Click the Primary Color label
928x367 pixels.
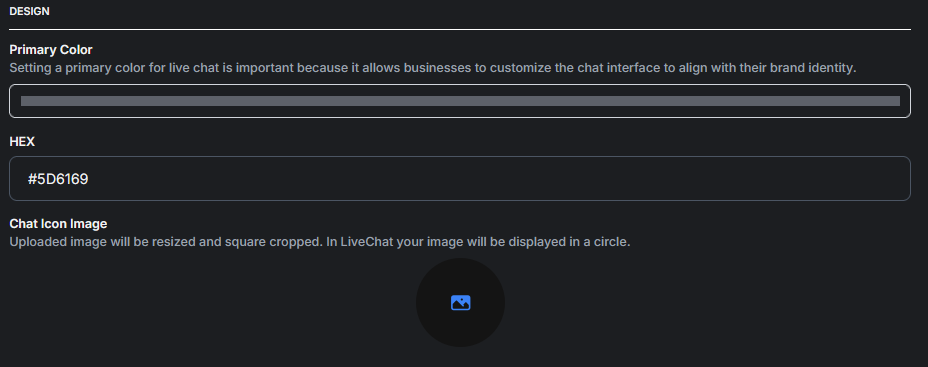click(x=51, y=50)
